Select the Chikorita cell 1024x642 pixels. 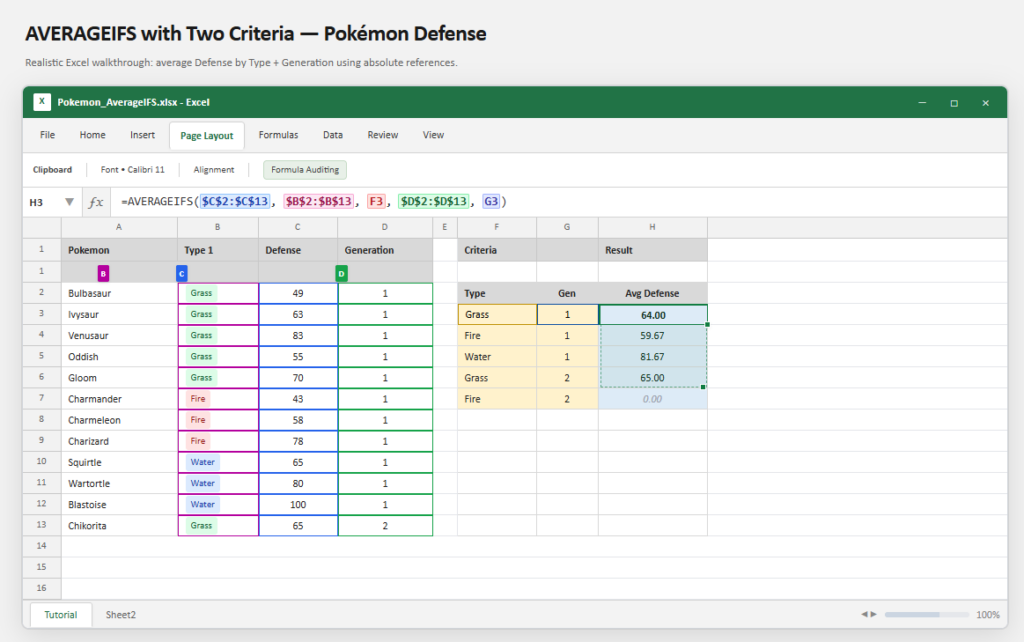119,526
